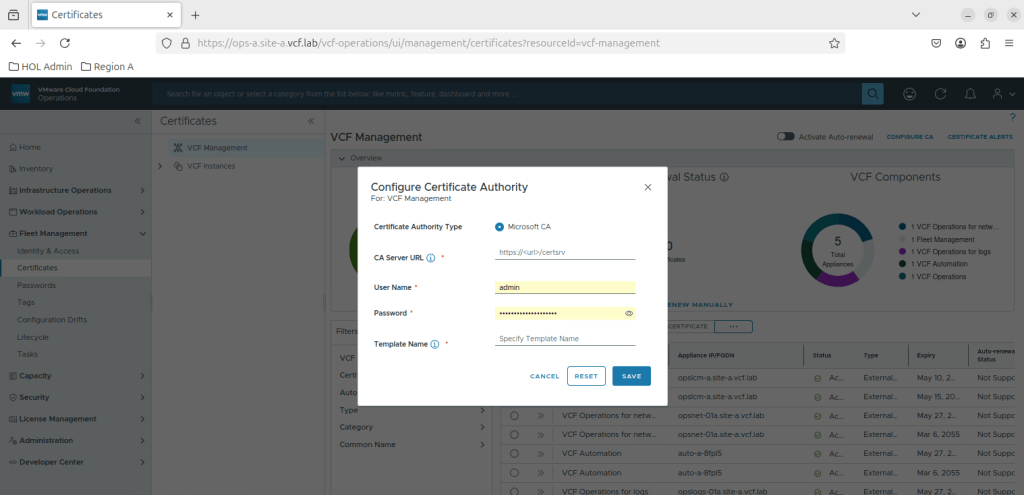Open the CERTIFICATE ALERTS link
Screen dimensions: 1024x495
coord(980,137)
